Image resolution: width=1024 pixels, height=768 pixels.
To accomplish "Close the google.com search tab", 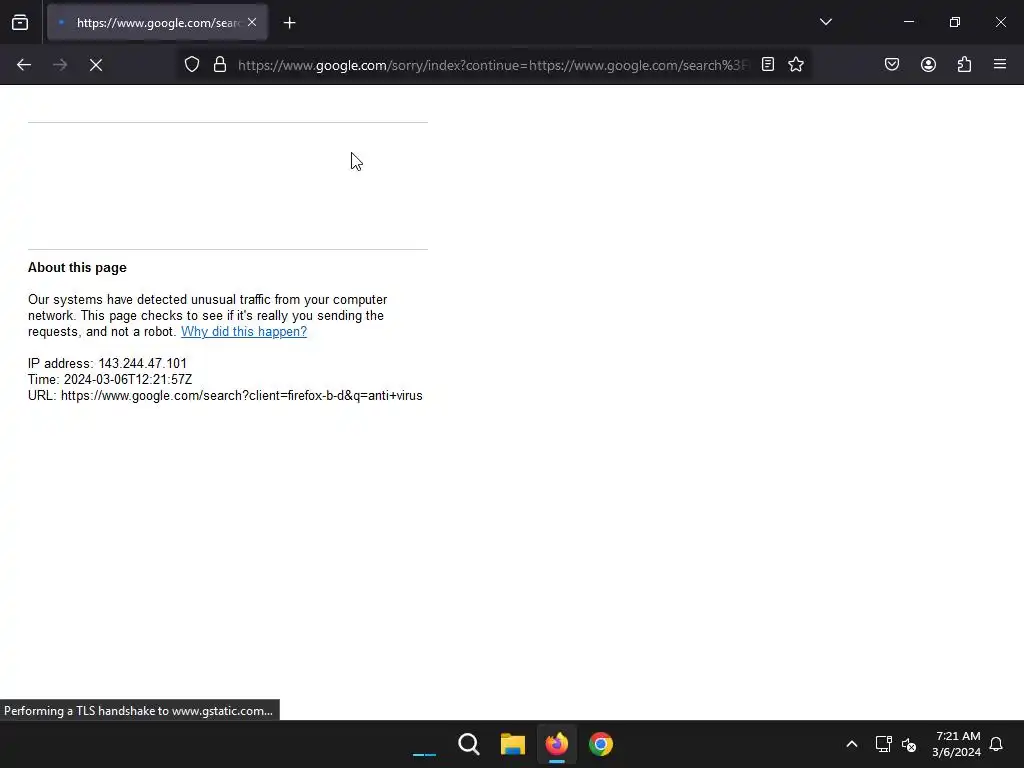I will coord(252,22).
